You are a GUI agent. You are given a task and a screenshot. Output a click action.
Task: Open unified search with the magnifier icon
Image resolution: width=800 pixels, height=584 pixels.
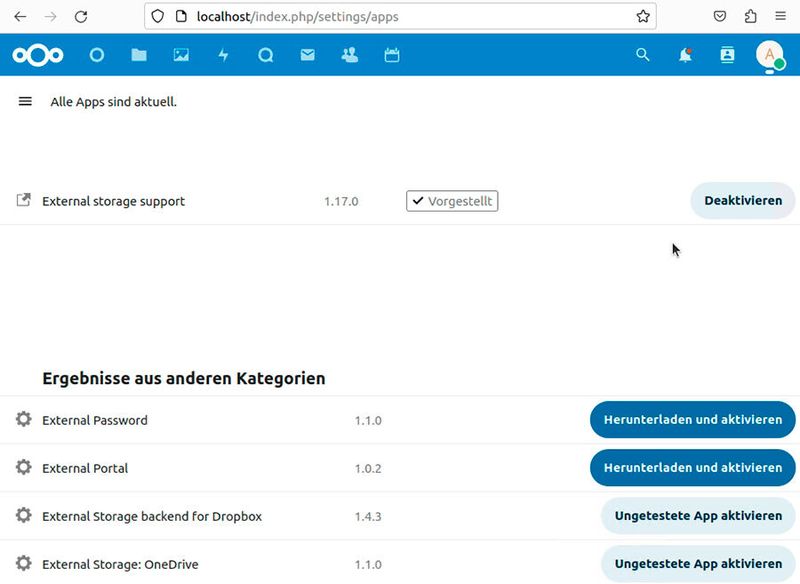click(x=643, y=55)
